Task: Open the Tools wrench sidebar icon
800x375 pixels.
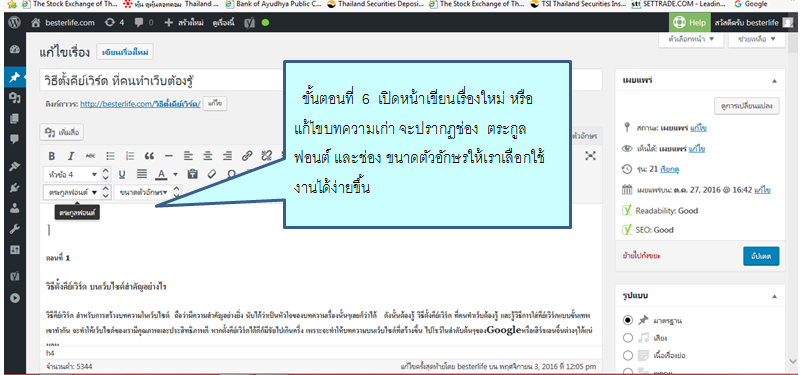Action: point(14,228)
